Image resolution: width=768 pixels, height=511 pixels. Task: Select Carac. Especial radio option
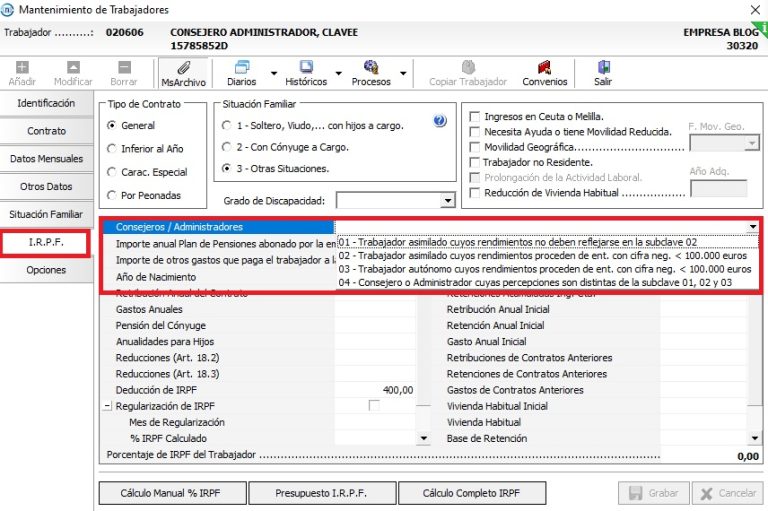coord(112,172)
